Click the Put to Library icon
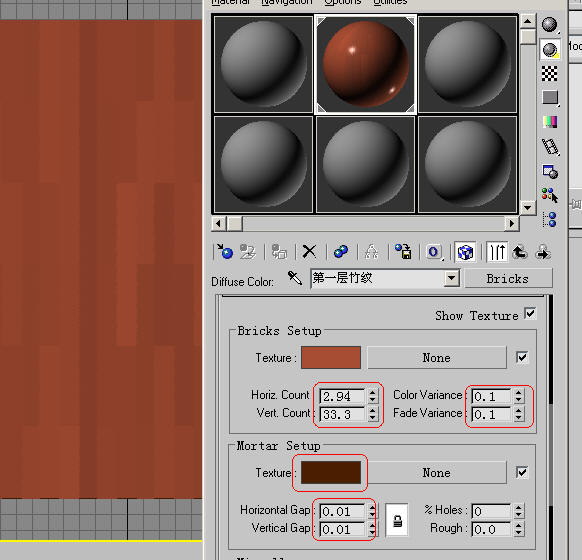582x560 pixels. tap(403, 252)
